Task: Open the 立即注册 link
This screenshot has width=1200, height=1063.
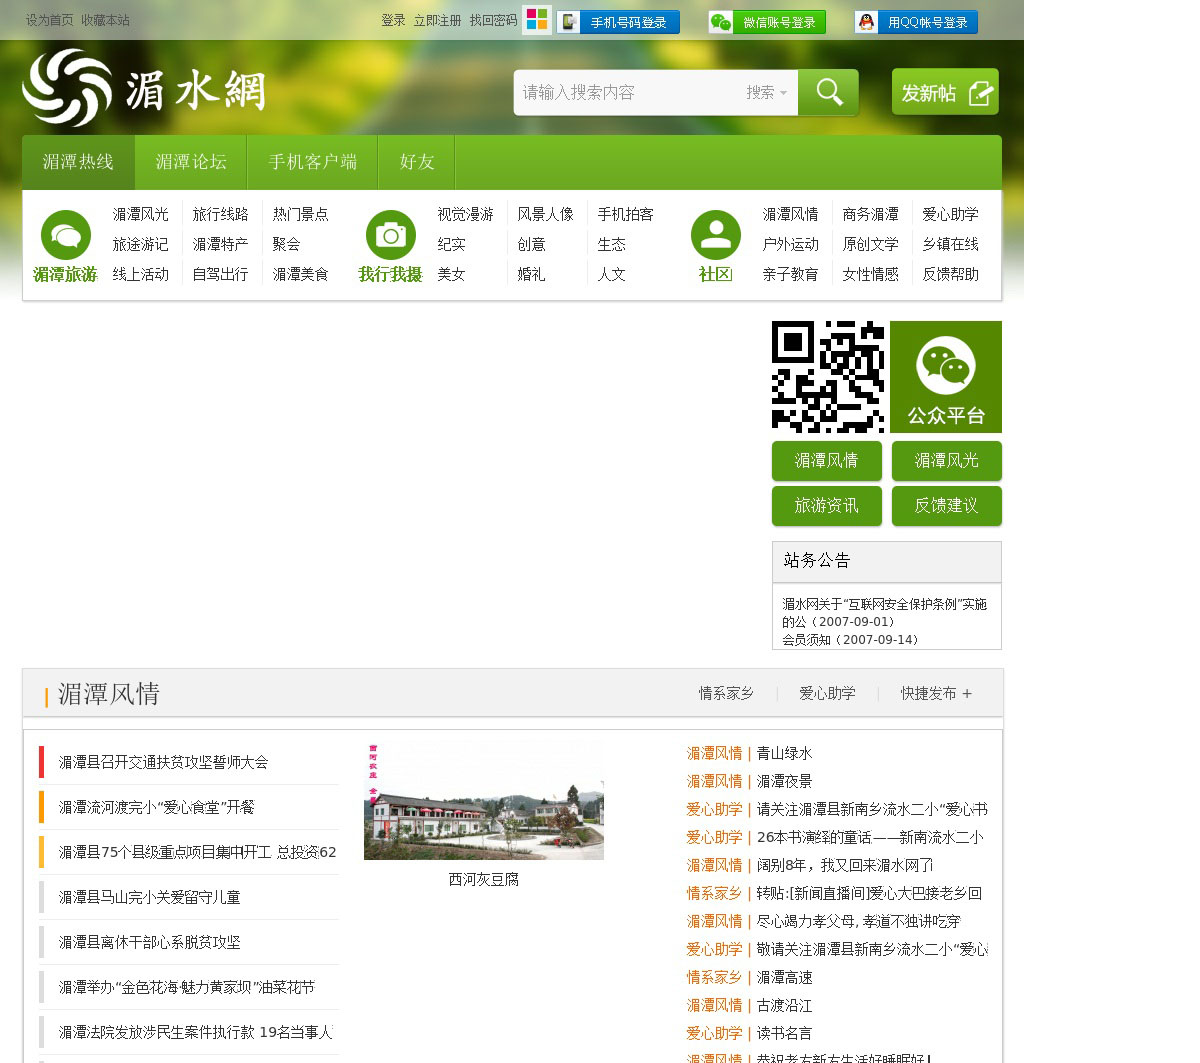Action: coord(437,20)
